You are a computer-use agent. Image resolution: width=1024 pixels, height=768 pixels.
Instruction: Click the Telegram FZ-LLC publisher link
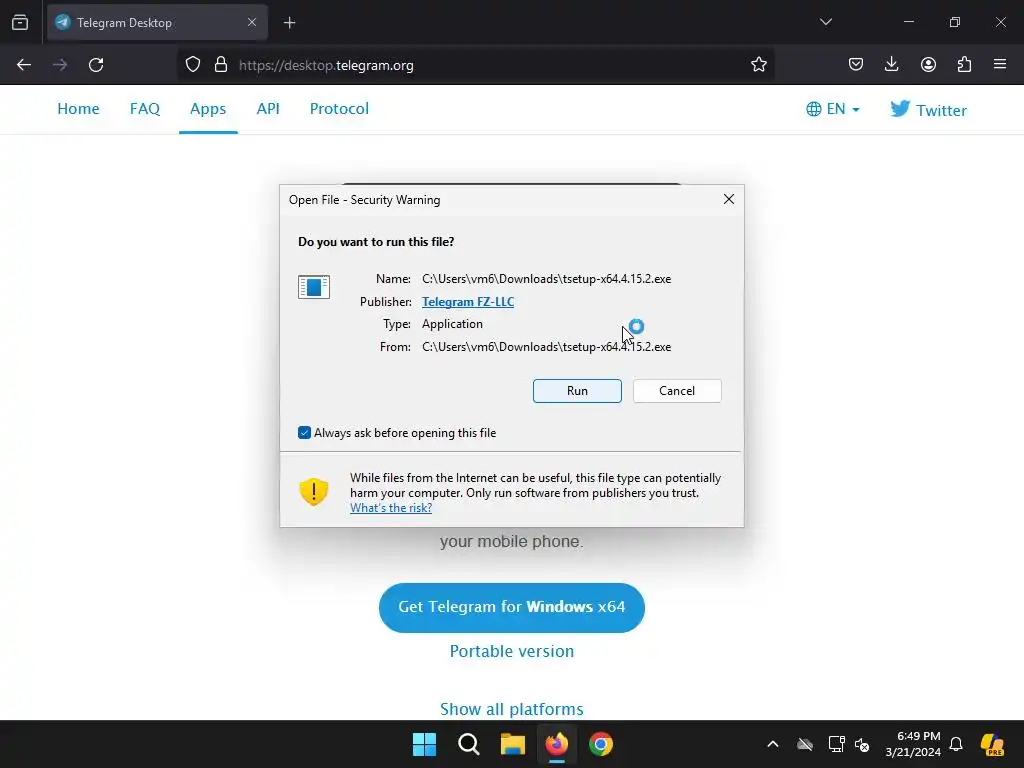[x=468, y=302]
